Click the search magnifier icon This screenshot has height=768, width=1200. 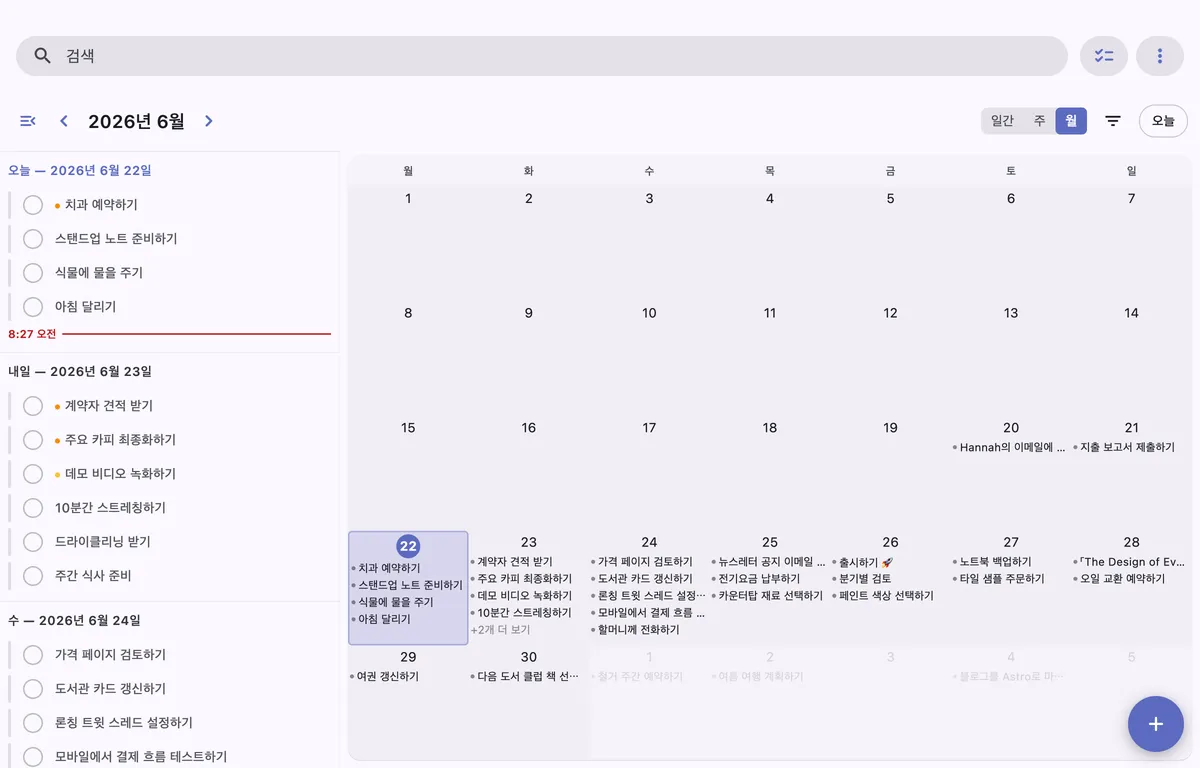(42, 56)
